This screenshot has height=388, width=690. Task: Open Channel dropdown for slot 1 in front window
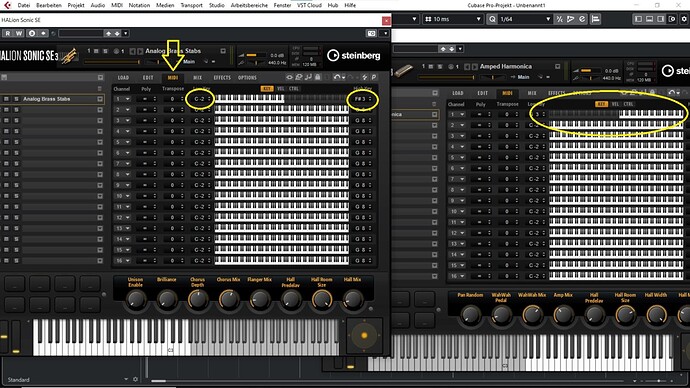pos(122,99)
